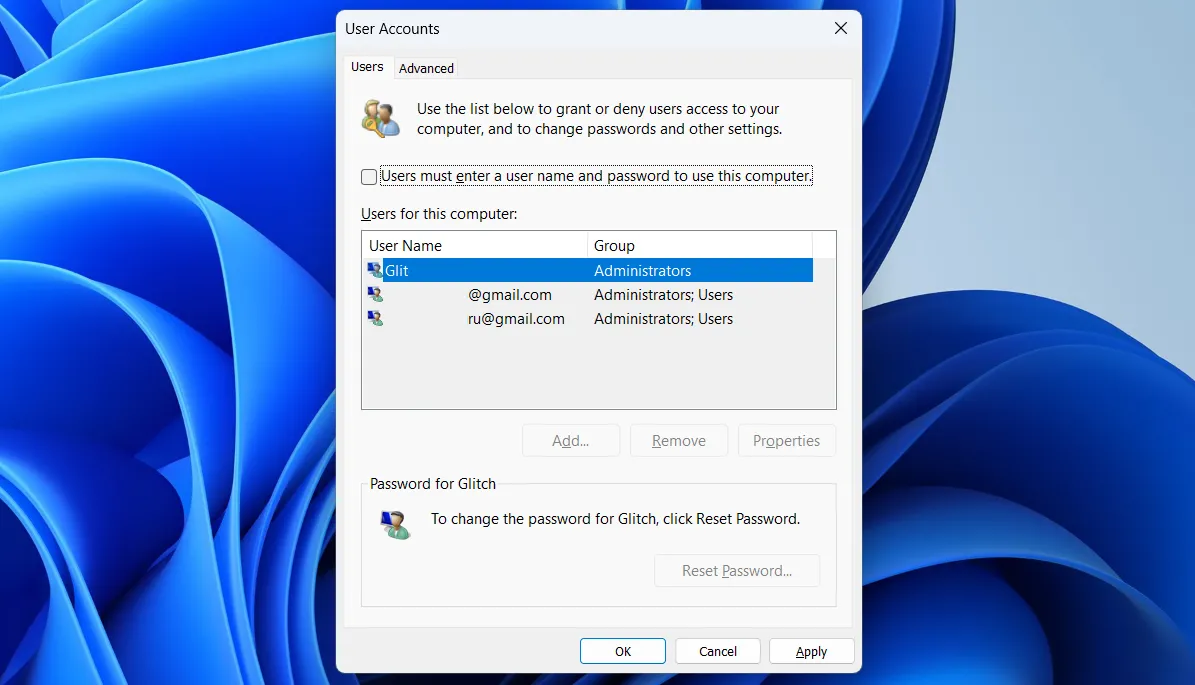Click the Add button
The width and height of the screenshot is (1195, 685).
(570, 440)
